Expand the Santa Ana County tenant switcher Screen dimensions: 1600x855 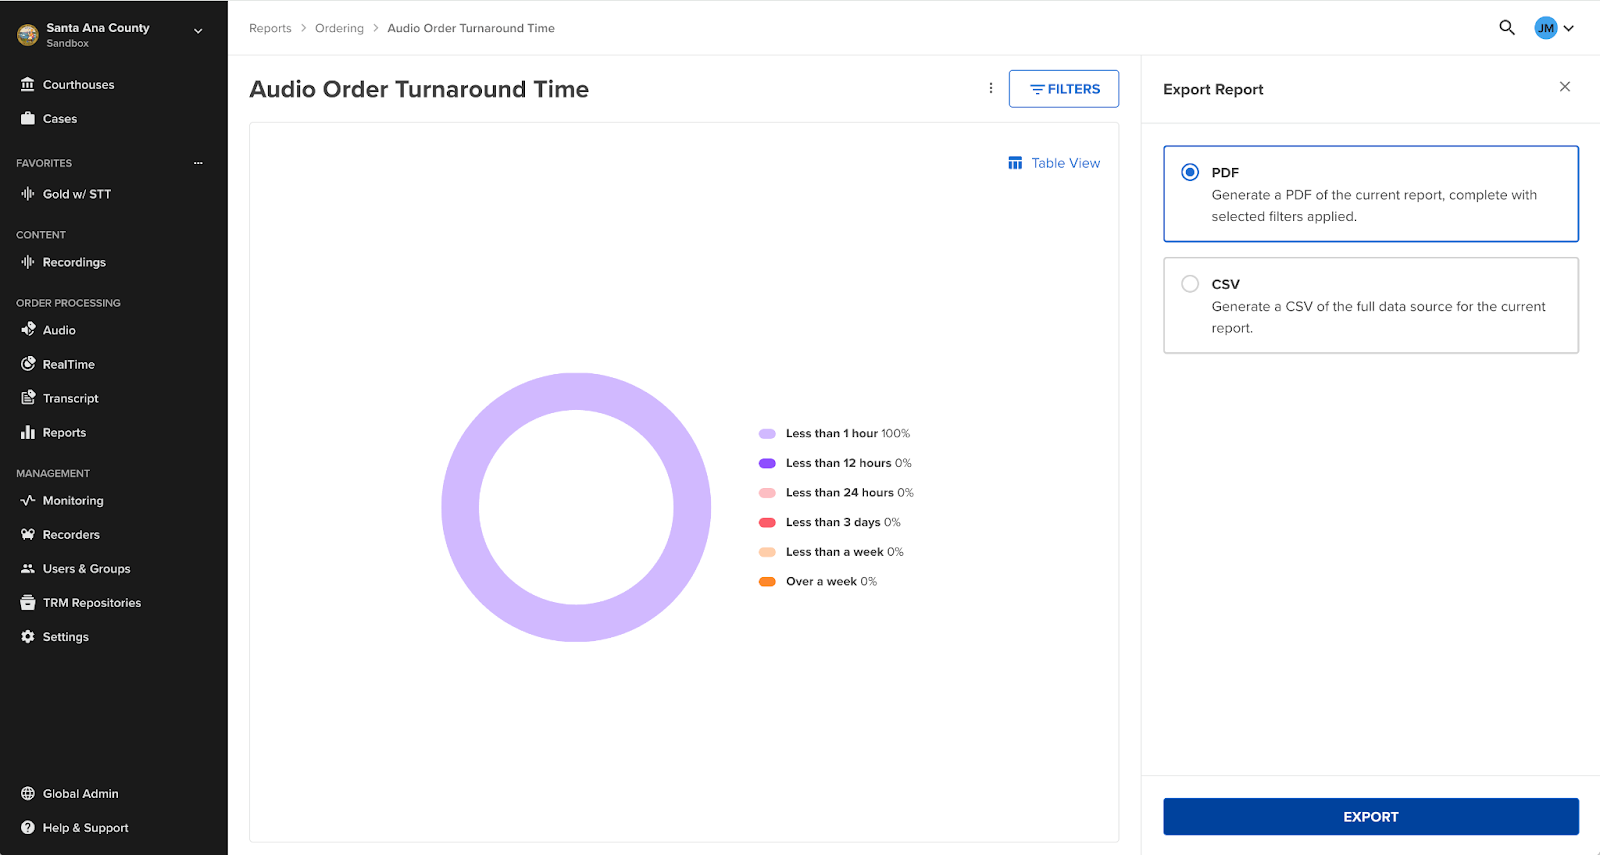[198, 31]
